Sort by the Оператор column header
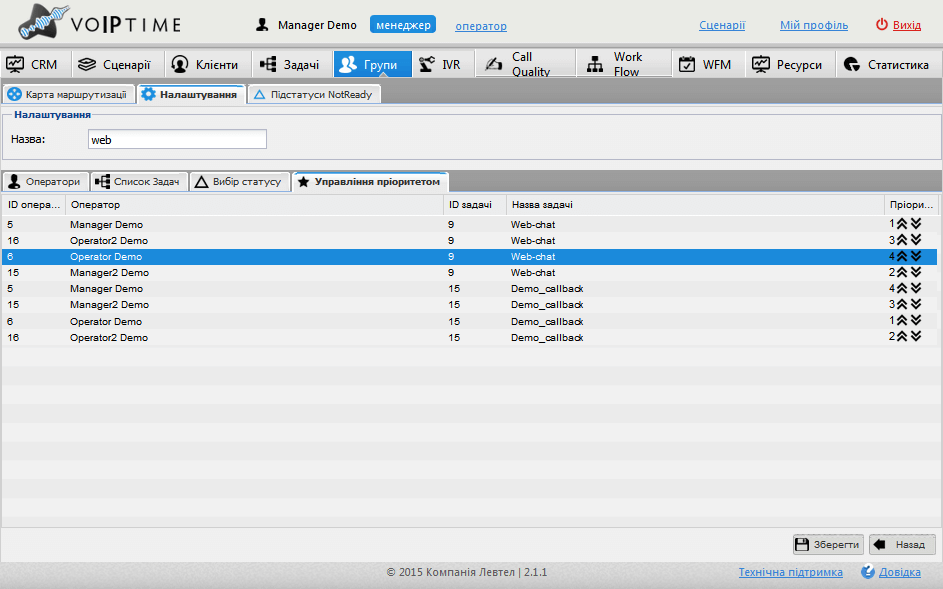The width and height of the screenshot is (943, 589). tap(254, 205)
